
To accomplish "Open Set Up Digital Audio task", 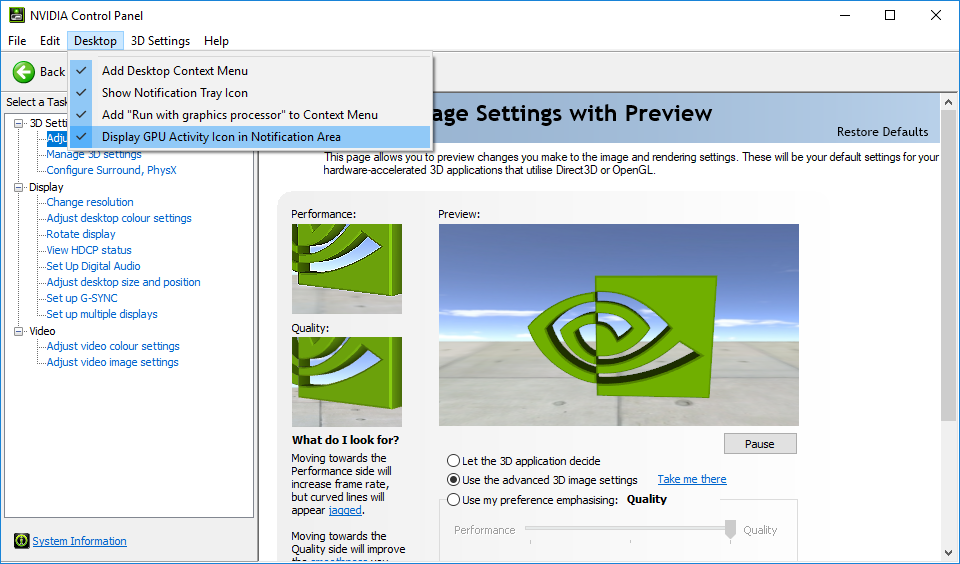I will [93, 266].
